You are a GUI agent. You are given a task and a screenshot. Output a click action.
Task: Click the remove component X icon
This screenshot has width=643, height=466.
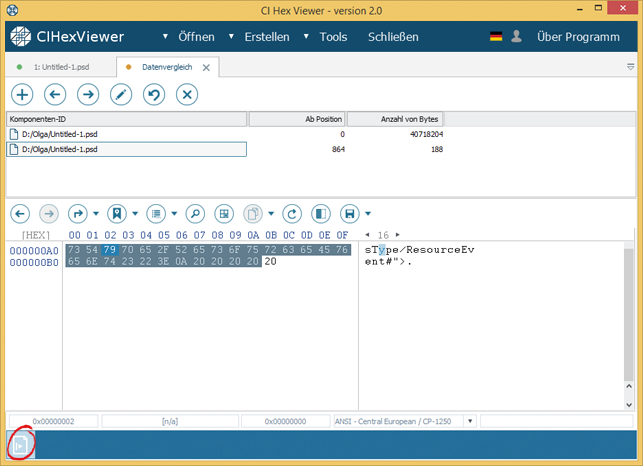click(x=187, y=95)
